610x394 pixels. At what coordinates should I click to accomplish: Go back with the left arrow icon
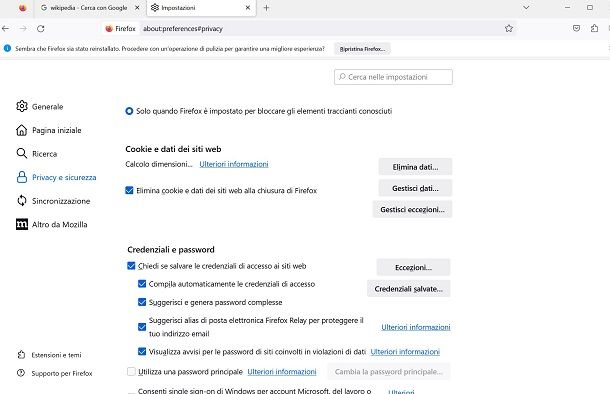tap(5, 28)
